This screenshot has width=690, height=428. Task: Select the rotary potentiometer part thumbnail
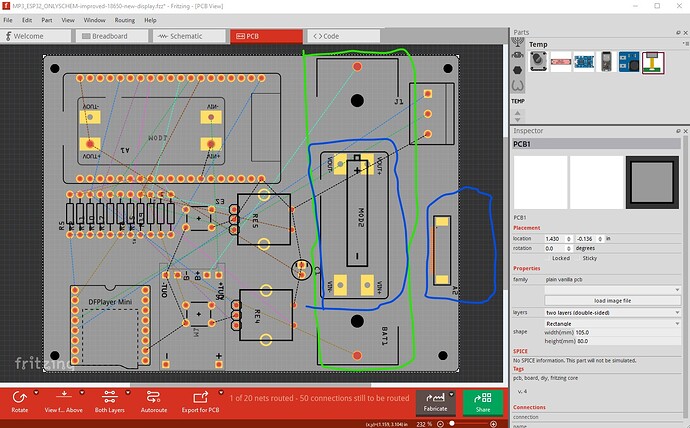tap(538, 62)
